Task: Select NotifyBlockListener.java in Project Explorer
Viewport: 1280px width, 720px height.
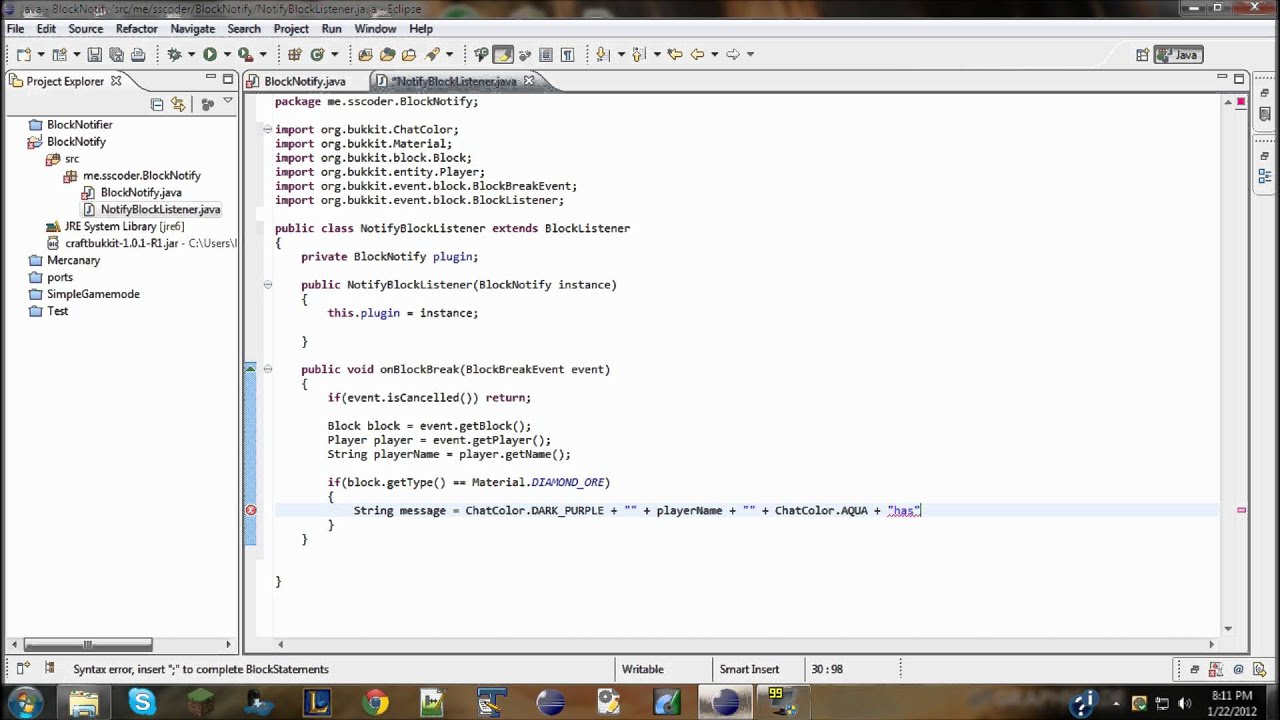Action: (160, 209)
